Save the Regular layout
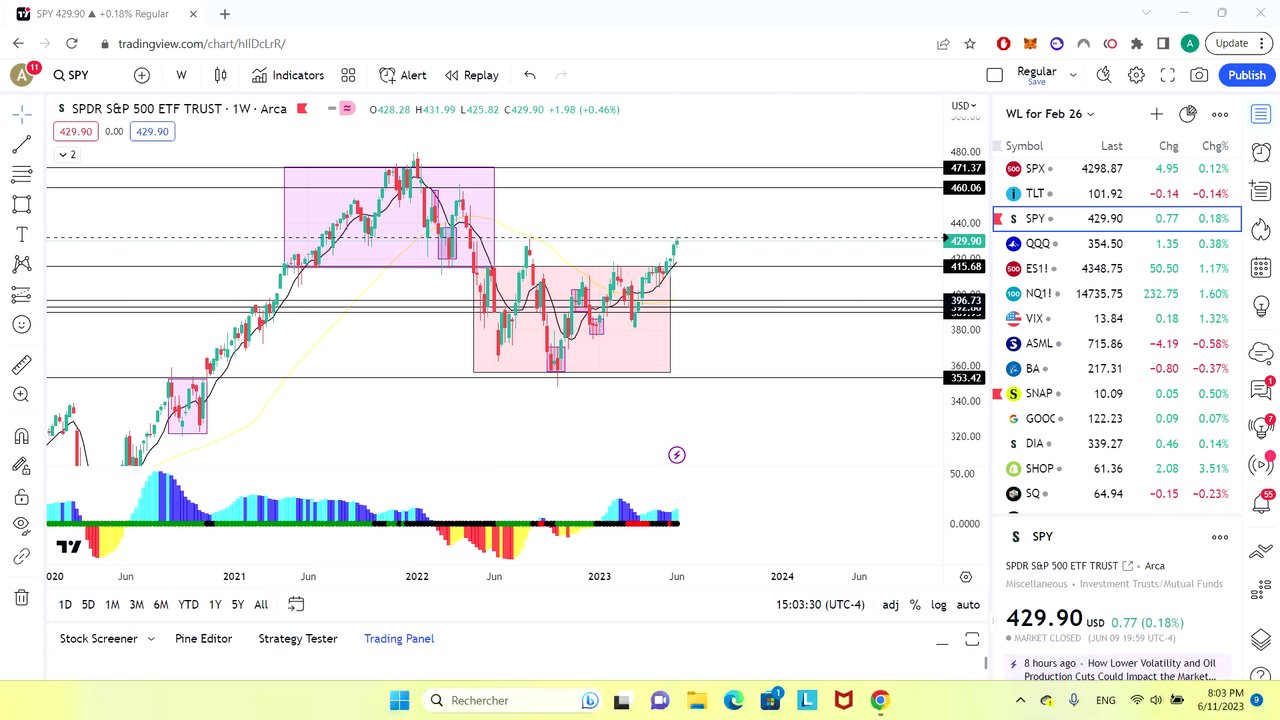The image size is (1280, 720). click(x=1037, y=82)
